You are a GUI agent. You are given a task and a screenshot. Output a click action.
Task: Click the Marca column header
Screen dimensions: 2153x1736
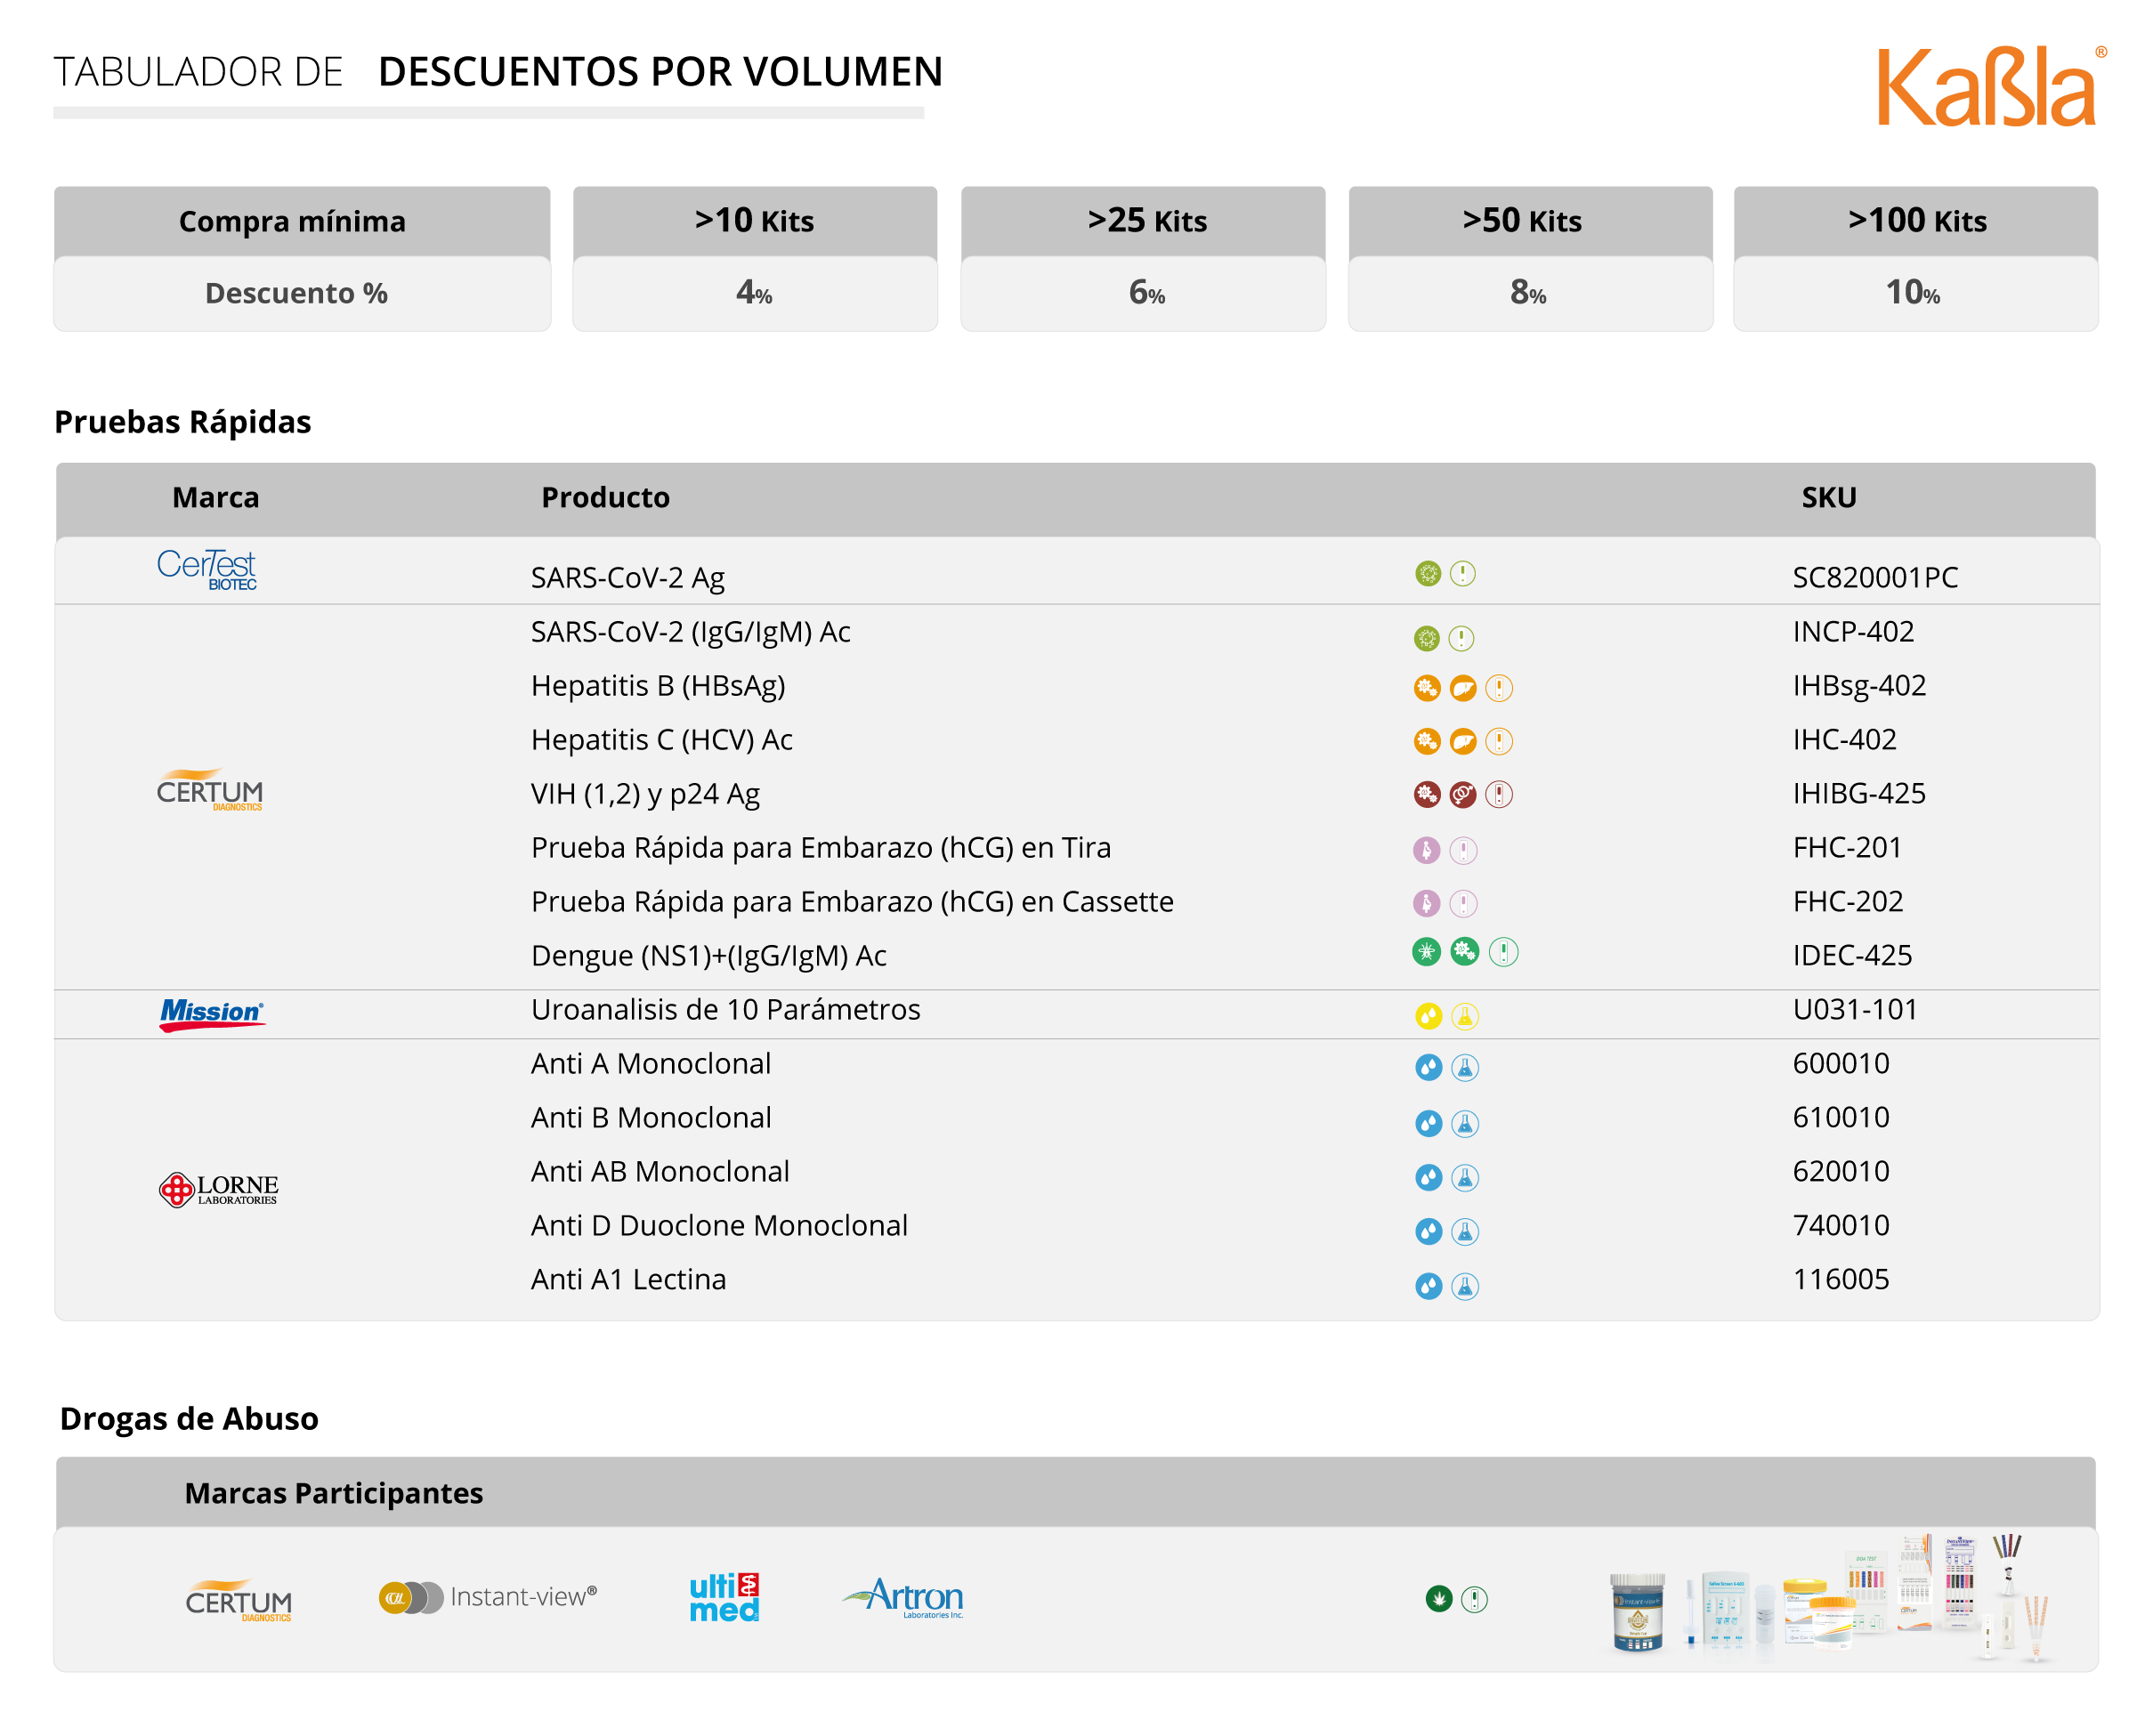click(216, 497)
